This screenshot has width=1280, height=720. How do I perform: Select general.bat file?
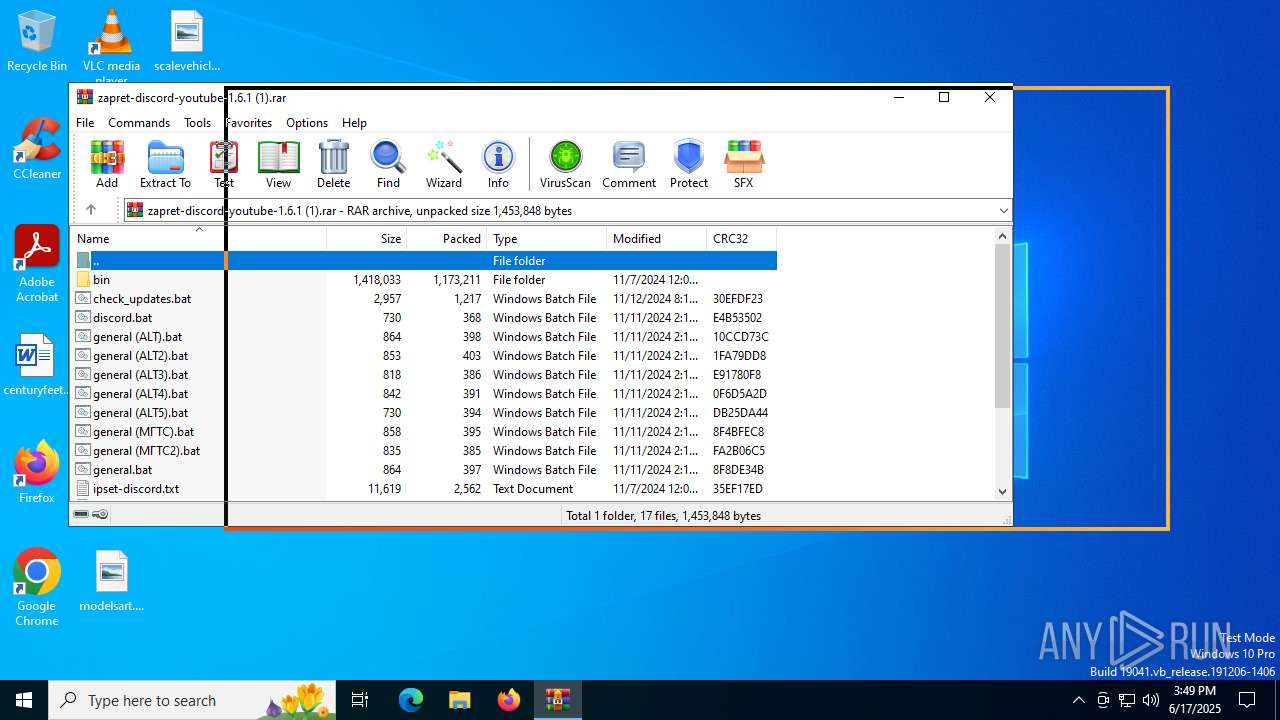pos(425,470)
